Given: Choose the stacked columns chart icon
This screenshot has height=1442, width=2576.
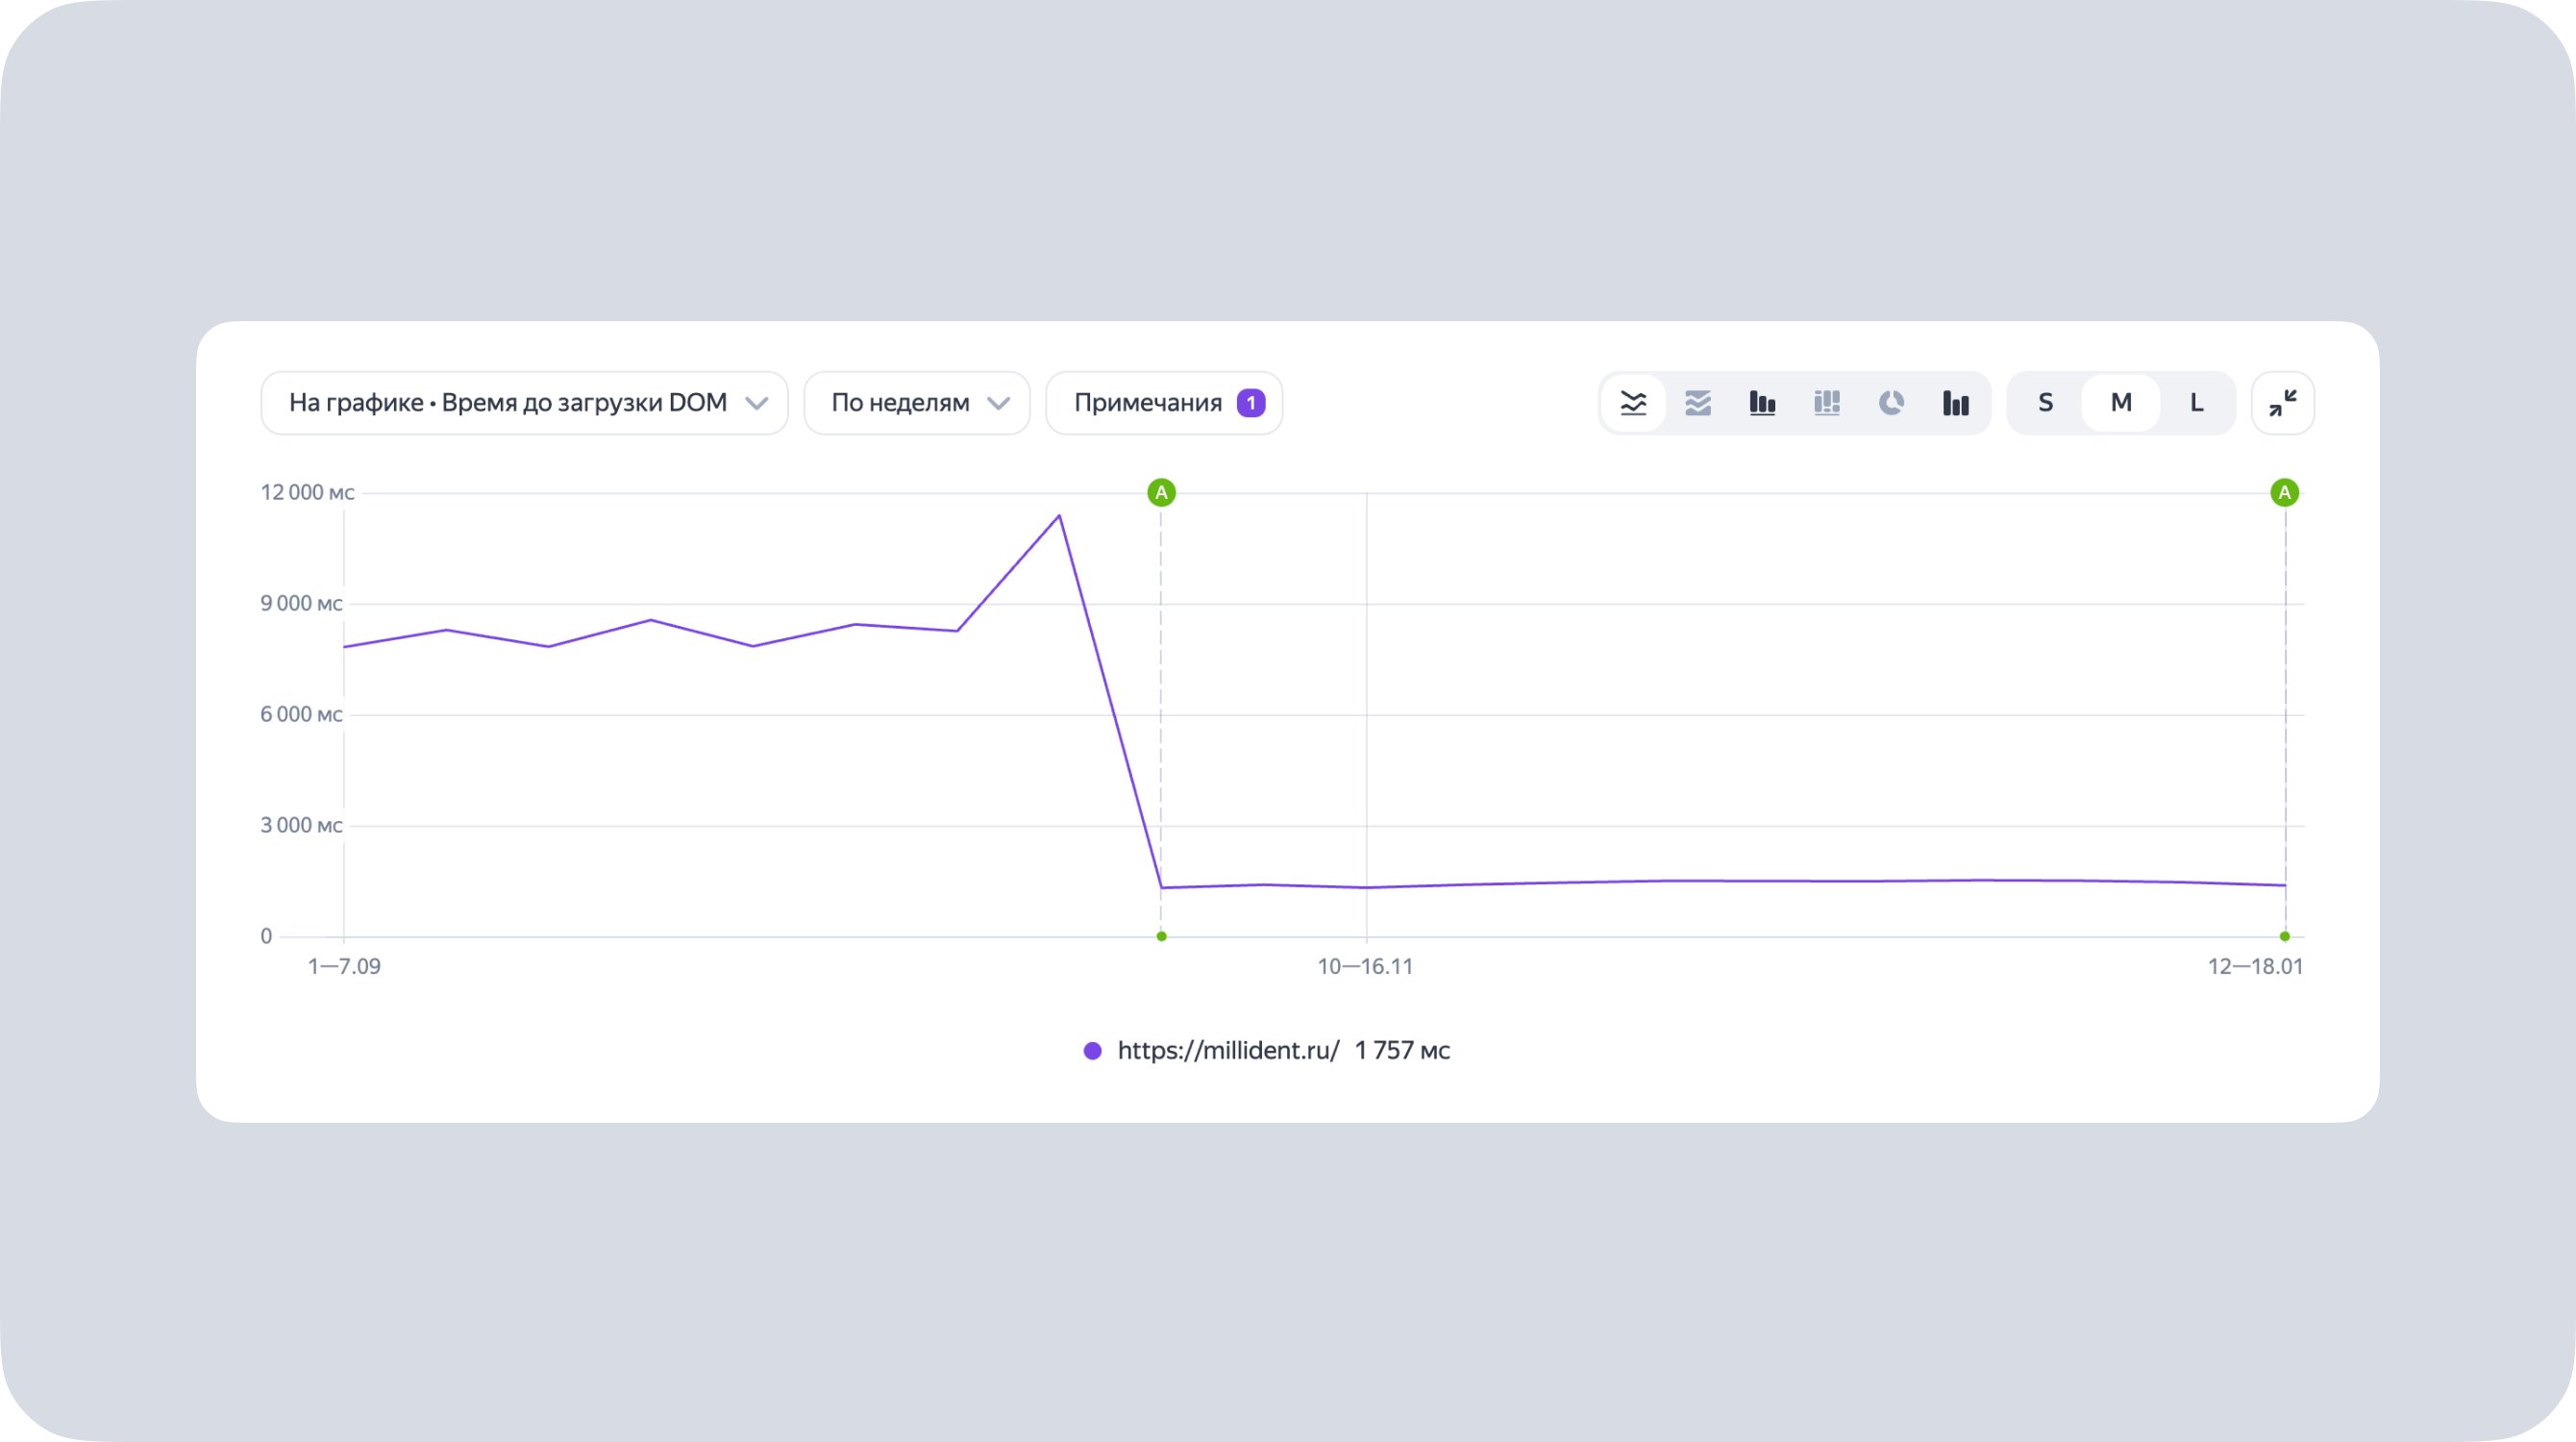Looking at the screenshot, I should (x=1827, y=403).
